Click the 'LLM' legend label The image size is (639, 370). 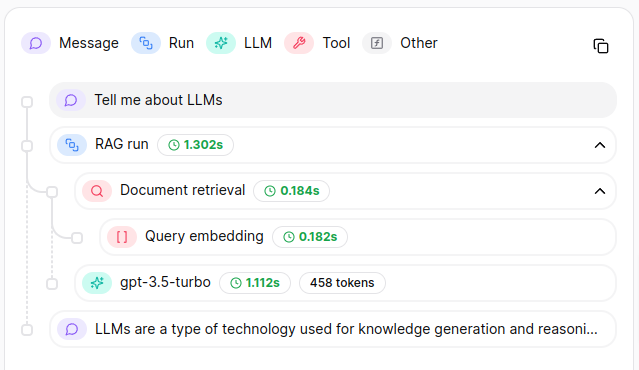click(x=258, y=43)
